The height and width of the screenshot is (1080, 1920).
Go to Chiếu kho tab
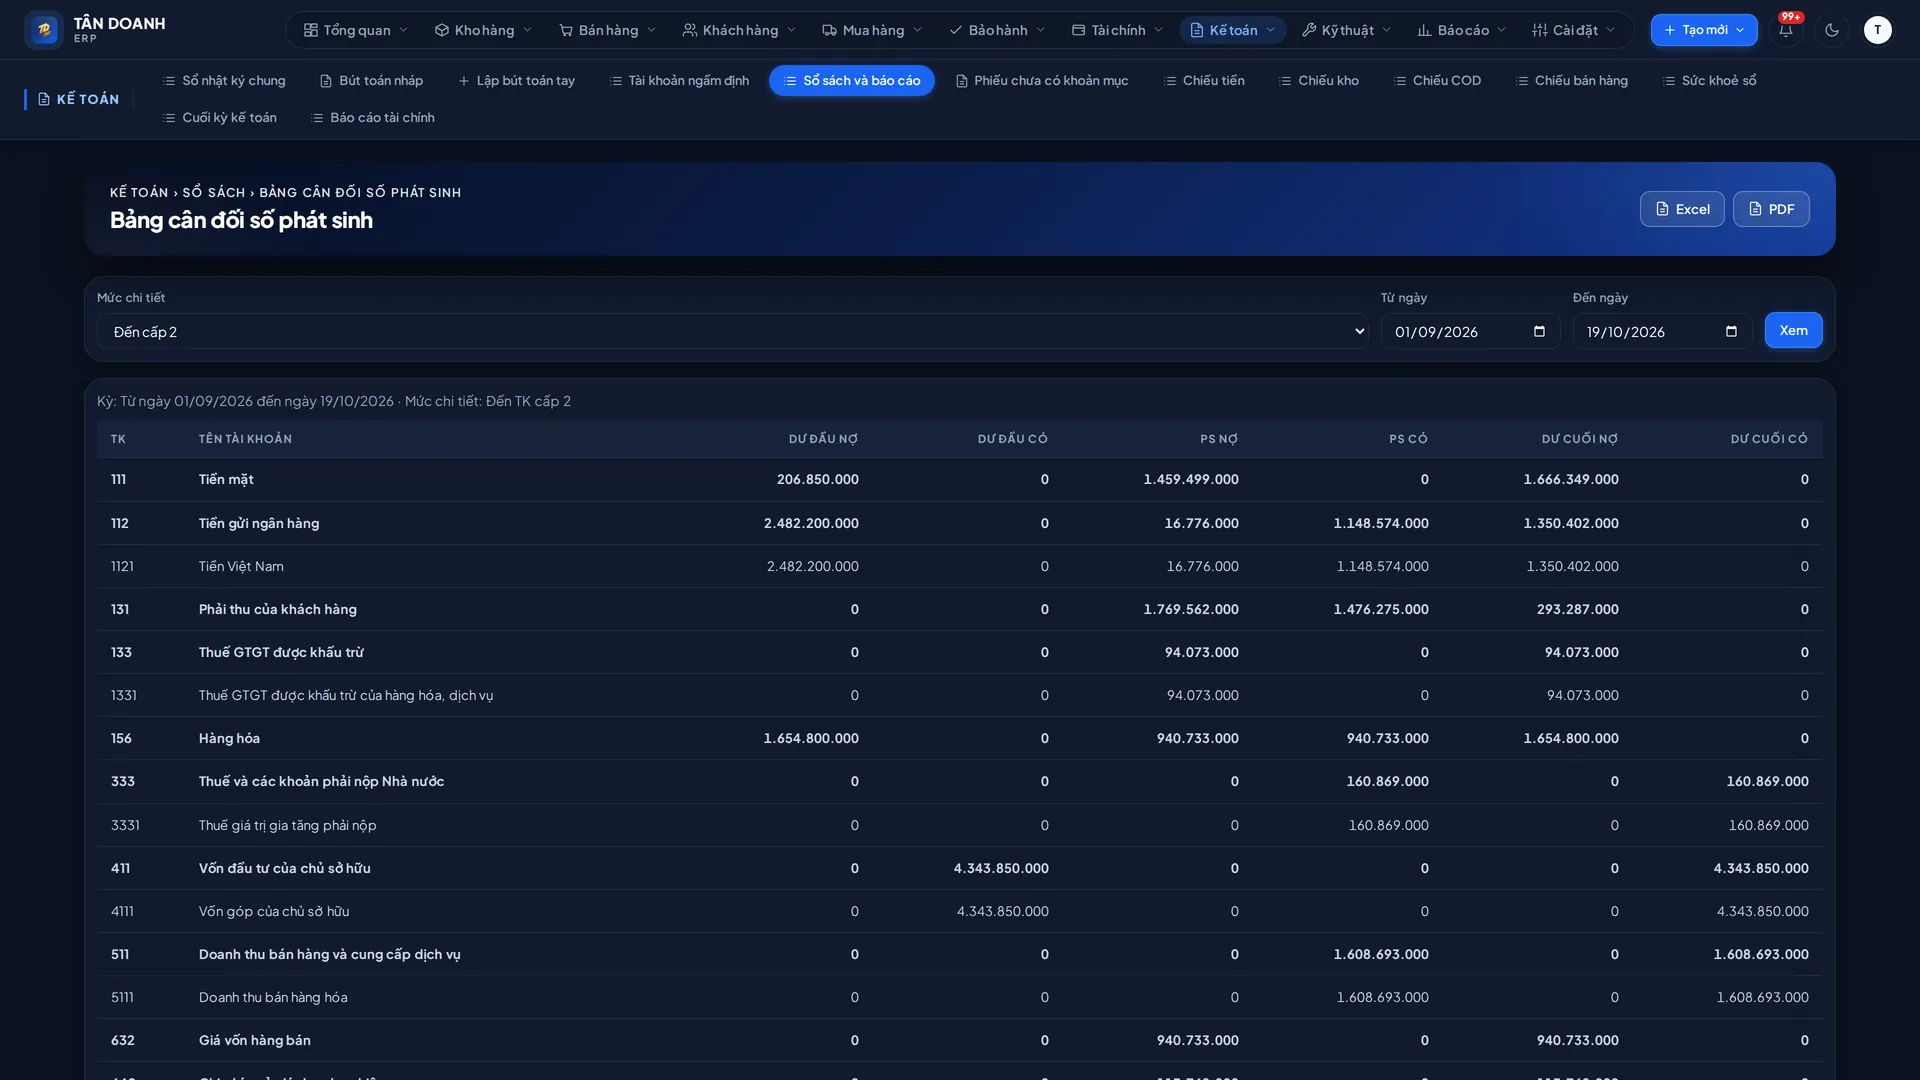click(x=1319, y=80)
